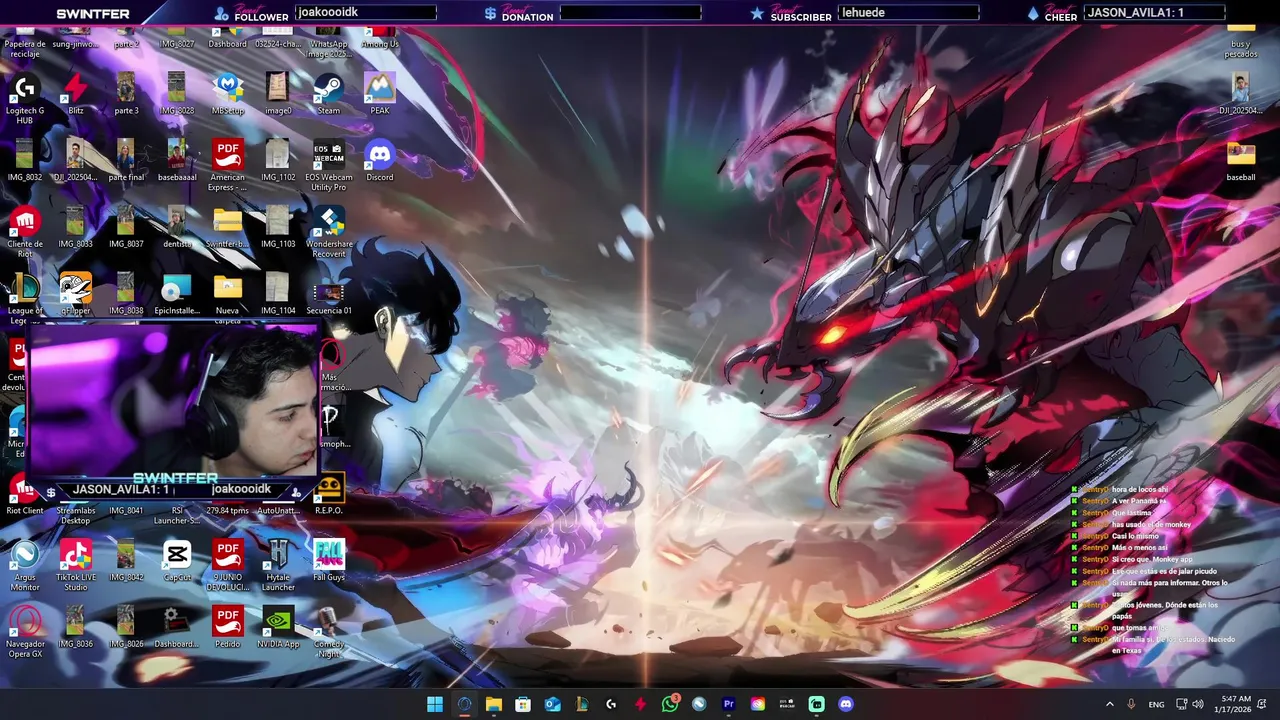Screen dimensions: 1280x720
Task: Select American Express PDF file
Action: tap(228, 166)
